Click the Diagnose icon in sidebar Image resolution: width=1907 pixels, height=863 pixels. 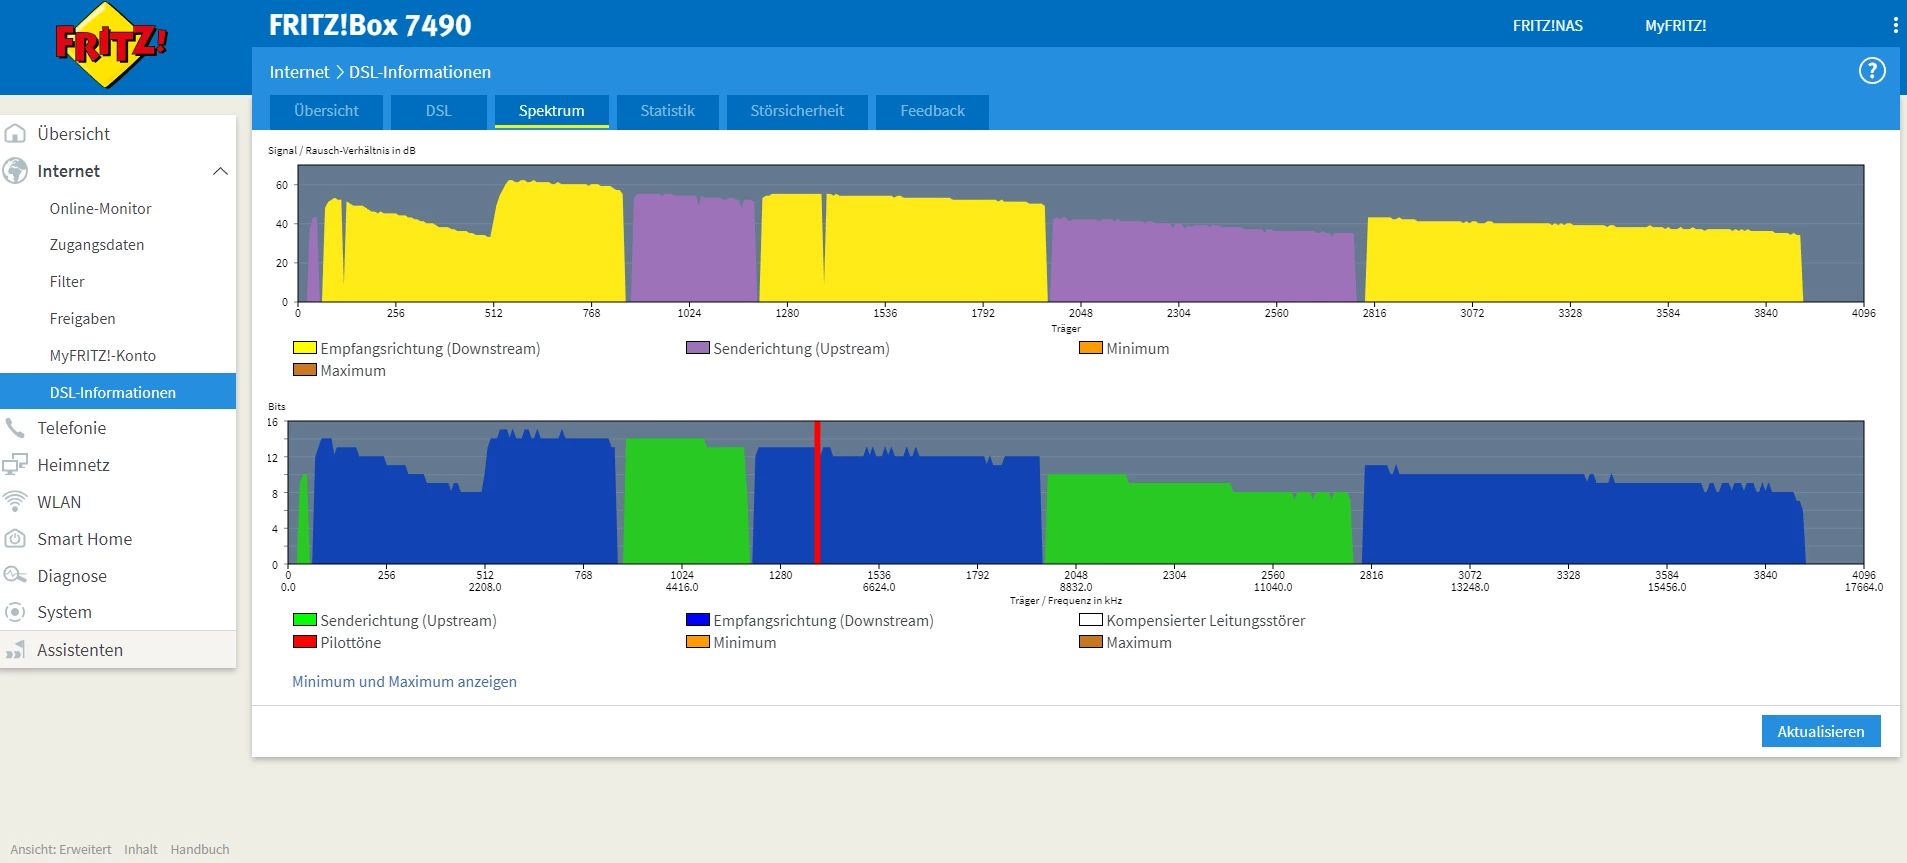pos(15,575)
